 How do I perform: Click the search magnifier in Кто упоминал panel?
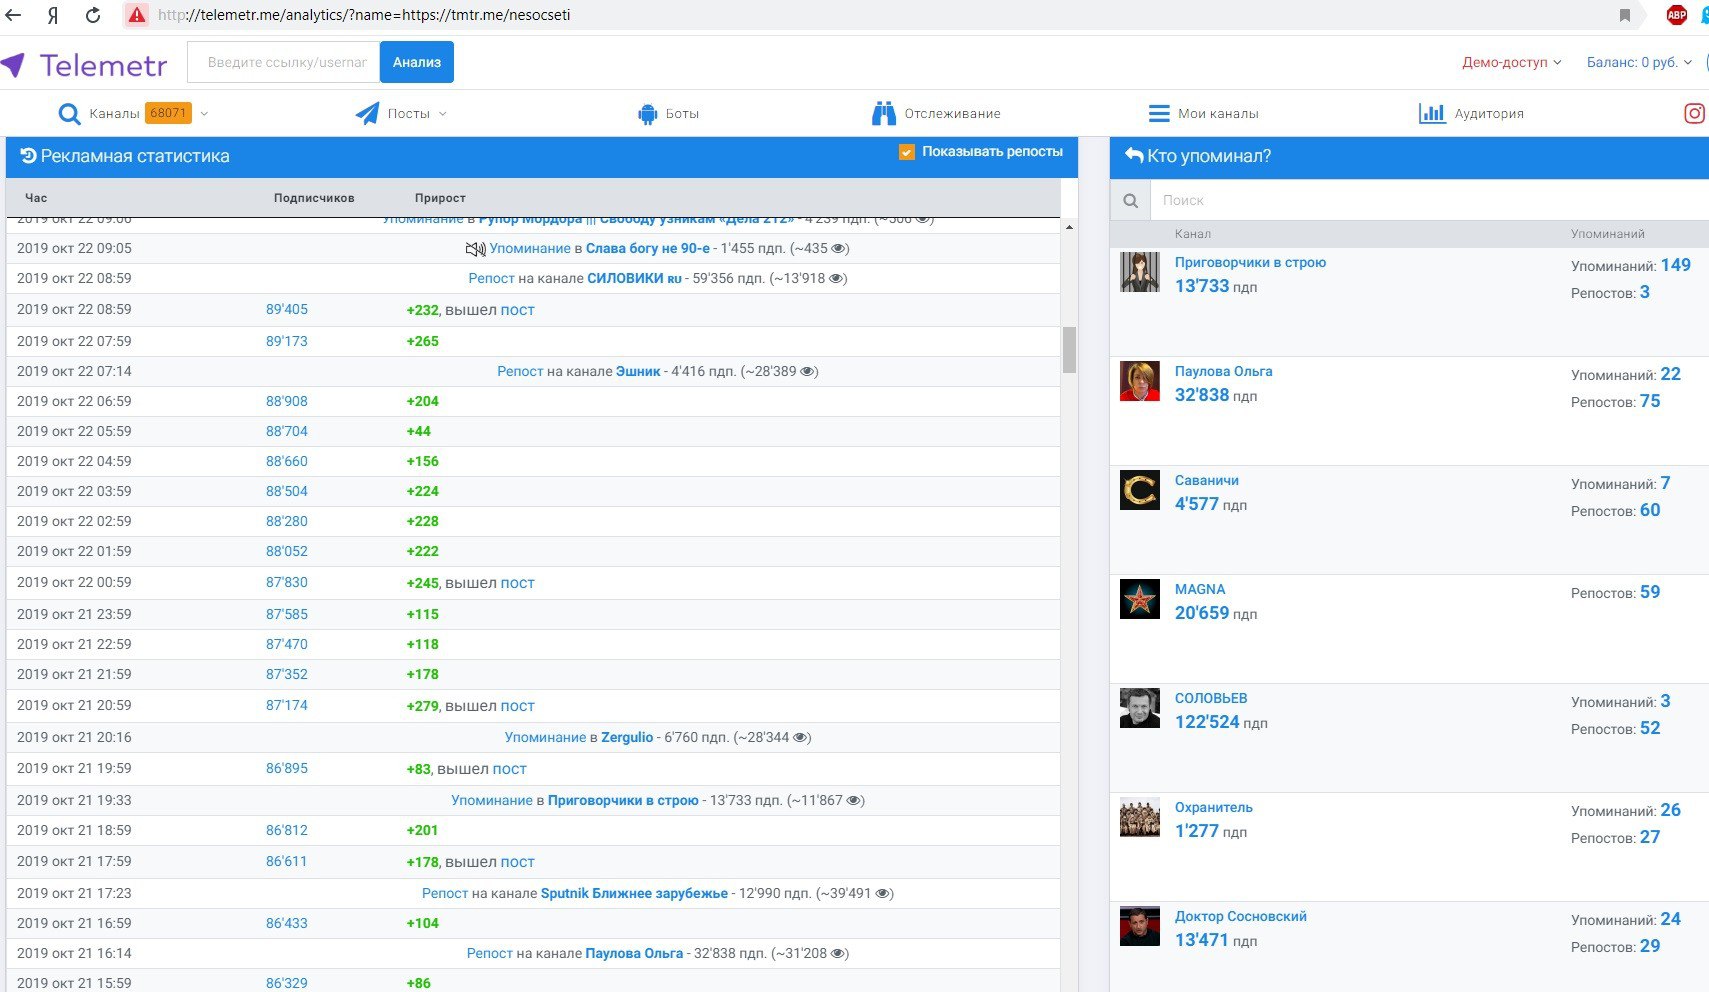point(1130,200)
